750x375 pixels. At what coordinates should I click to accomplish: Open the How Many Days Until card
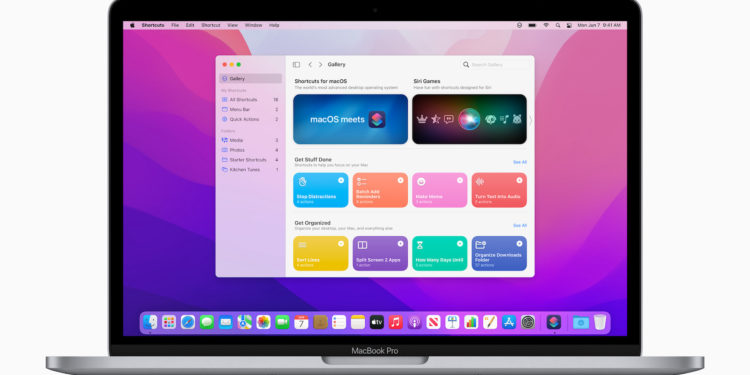pyautogui.click(x=440, y=253)
